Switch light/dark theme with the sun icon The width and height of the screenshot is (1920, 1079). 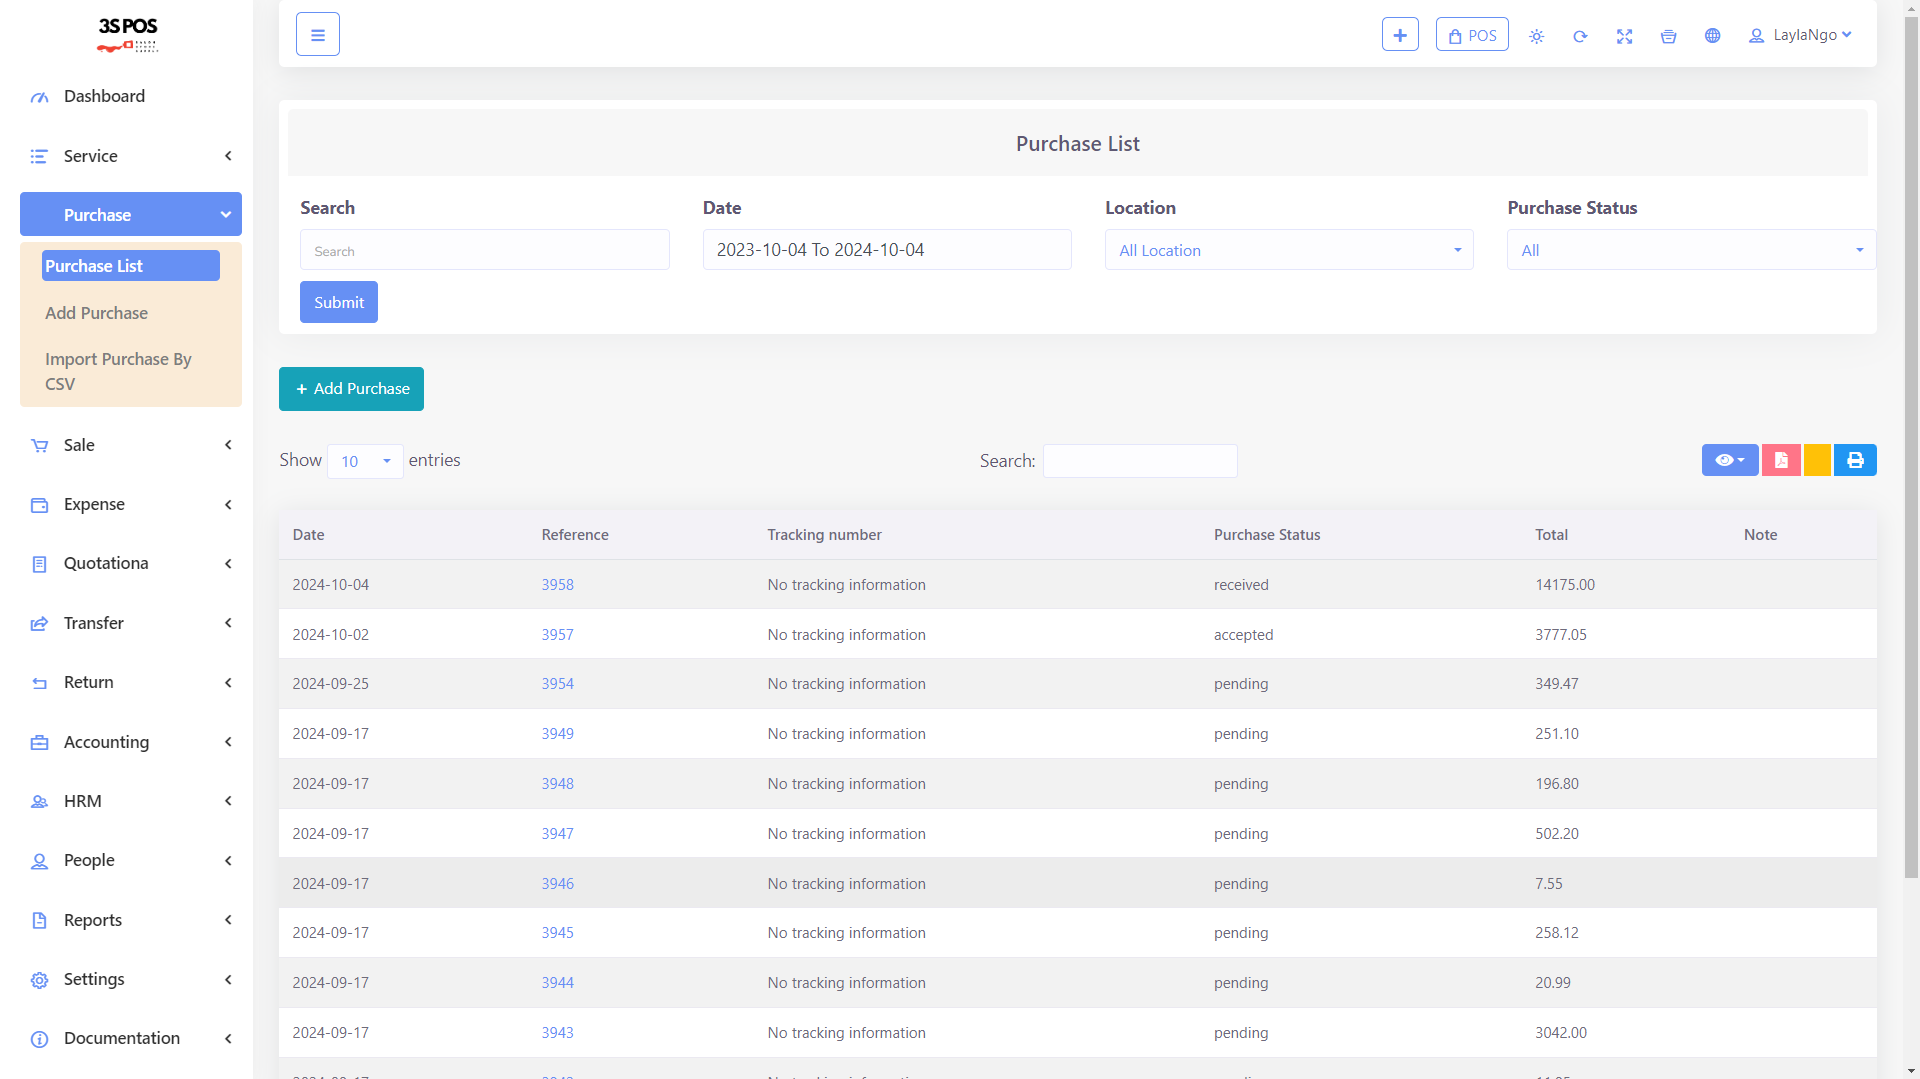[1536, 37]
